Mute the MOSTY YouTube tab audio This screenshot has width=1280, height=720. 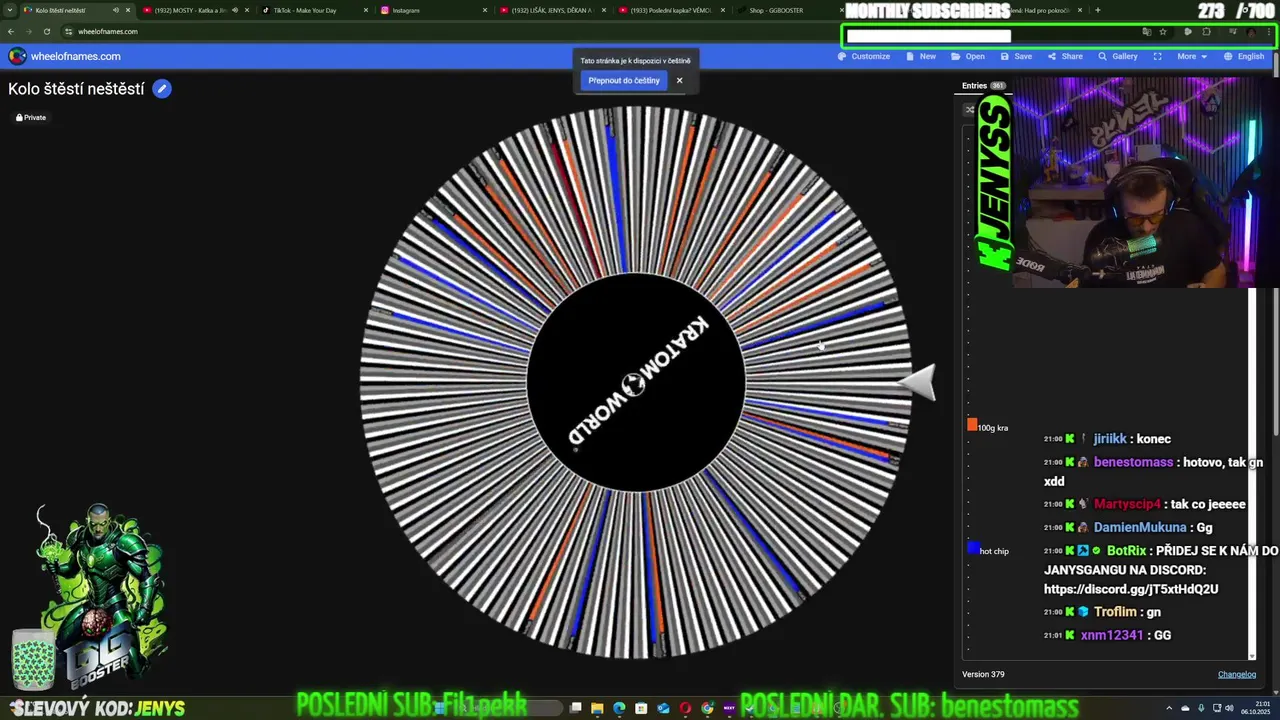[235, 10]
